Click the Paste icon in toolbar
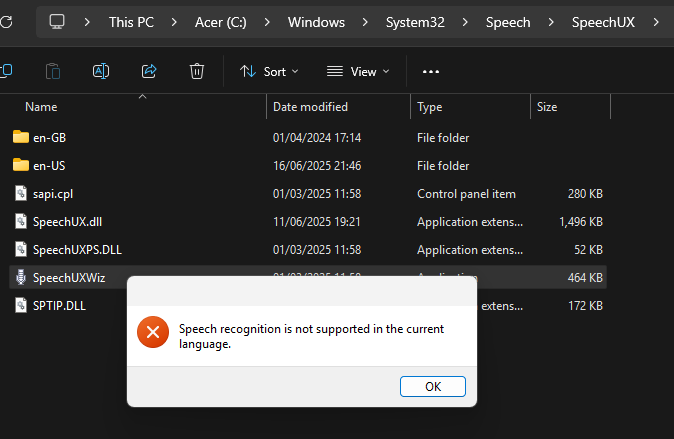 pyautogui.click(x=53, y=71)
